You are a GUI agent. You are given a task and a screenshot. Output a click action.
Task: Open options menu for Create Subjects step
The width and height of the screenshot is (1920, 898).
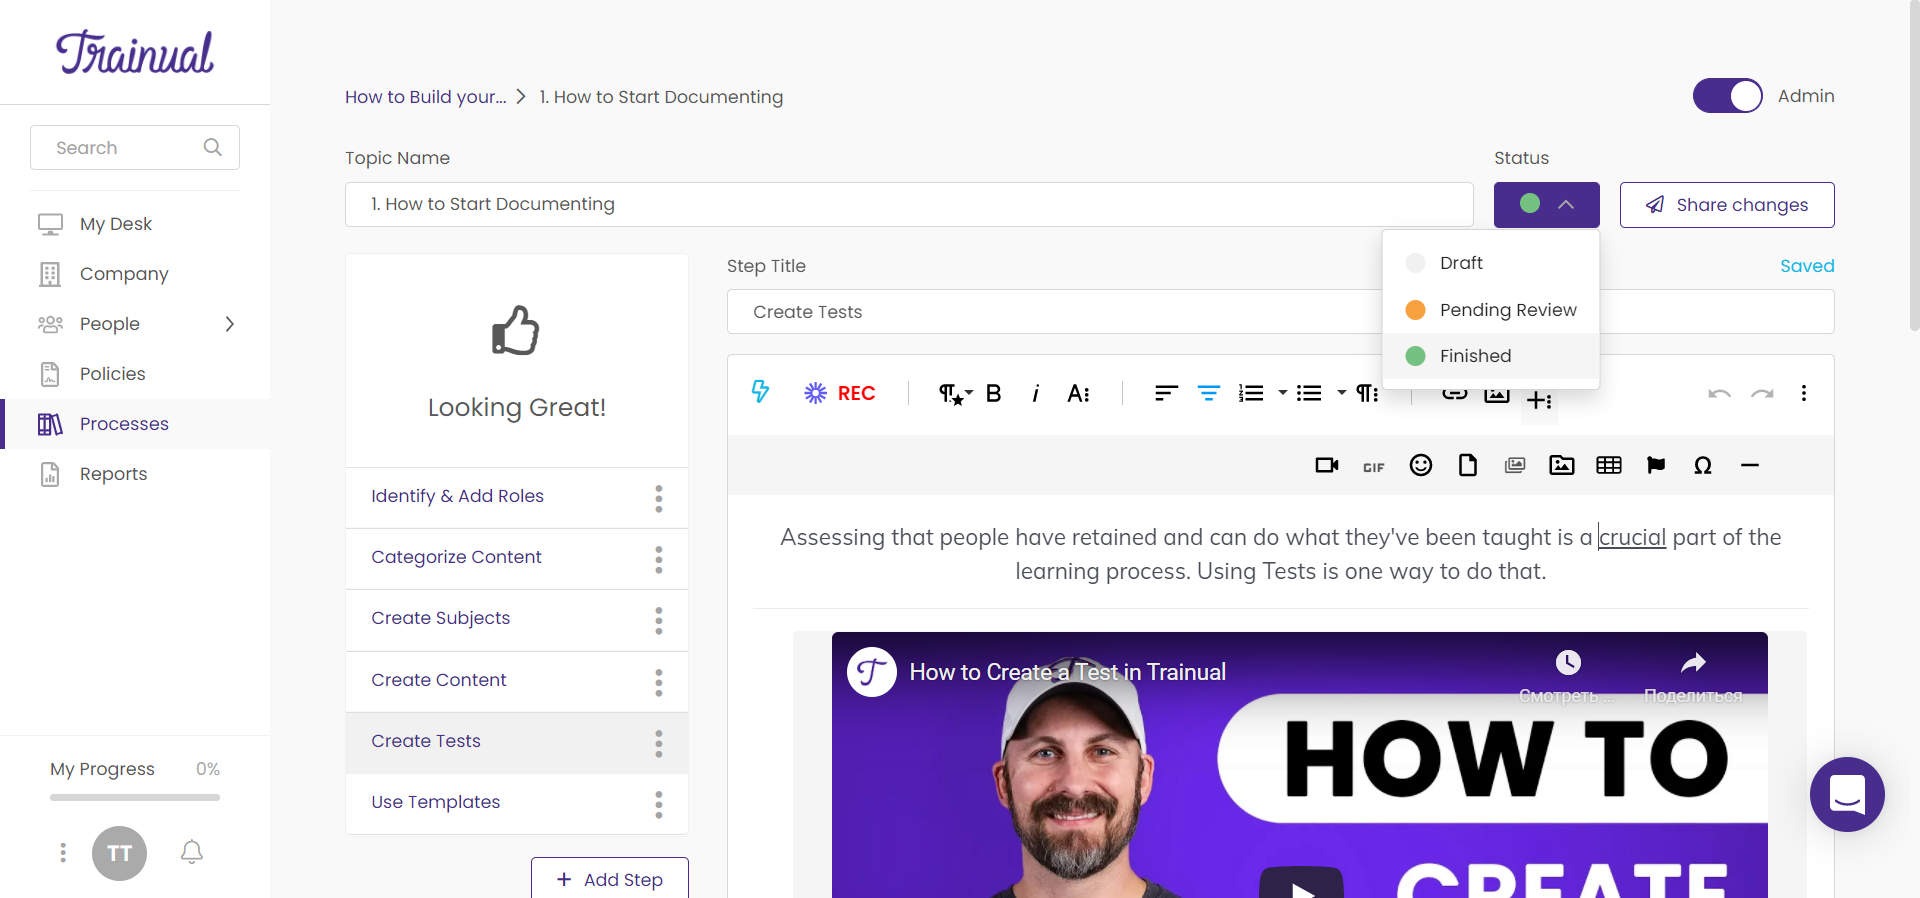(x=658, y=620)
